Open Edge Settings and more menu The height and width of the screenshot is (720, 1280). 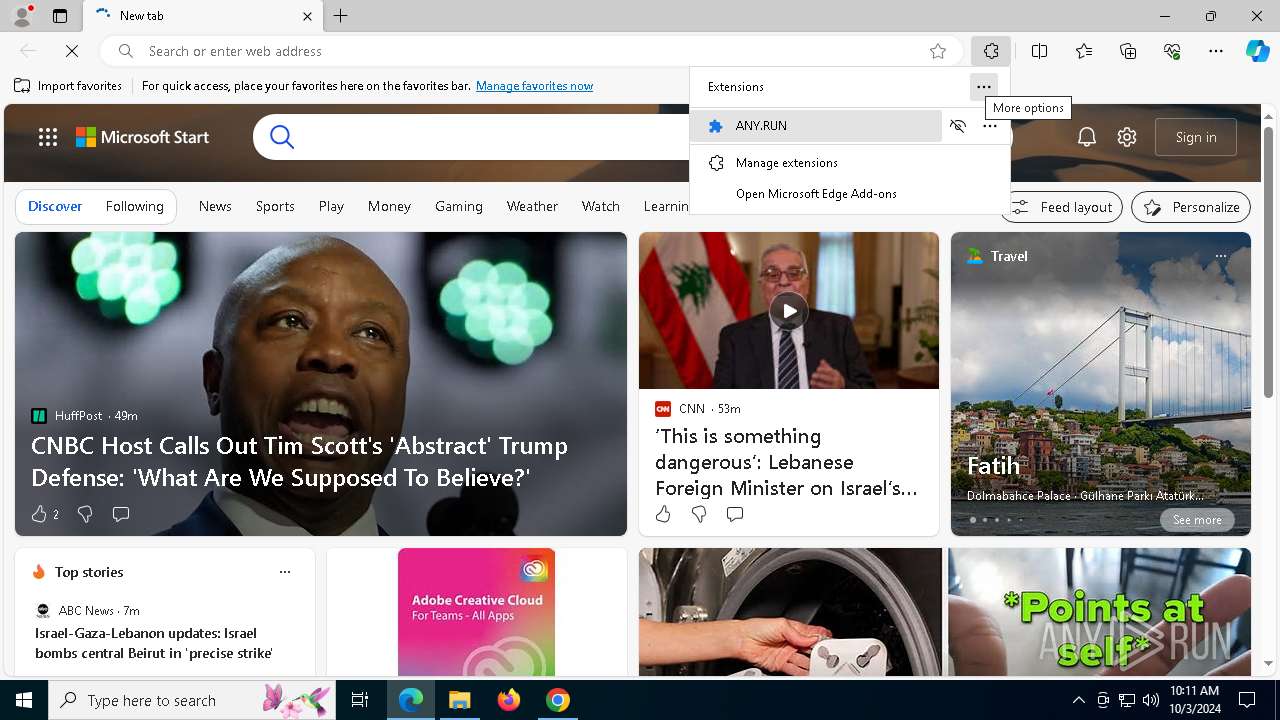[x=1216, y=51]
